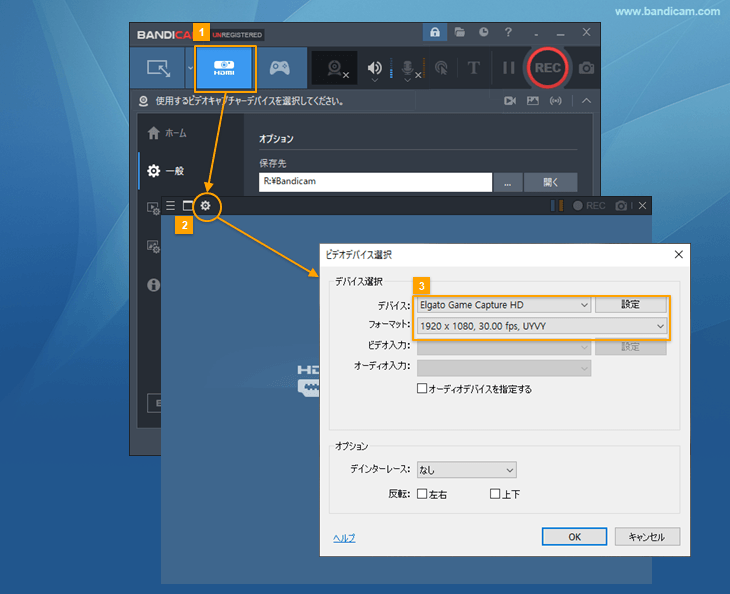
Task: Click the UNREGISTERED label in the title bar
Action: [x=237, y=34]
